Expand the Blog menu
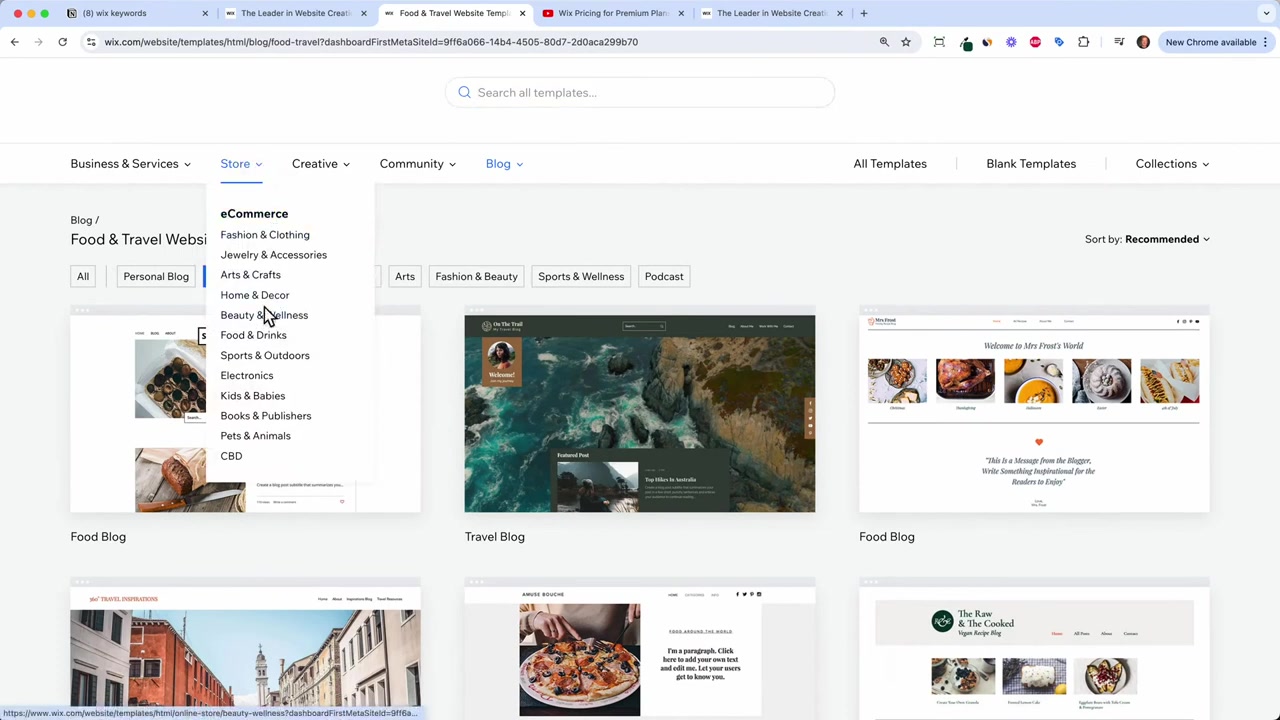The width and height of the screenshot is (1280, 720). (505, 164)
